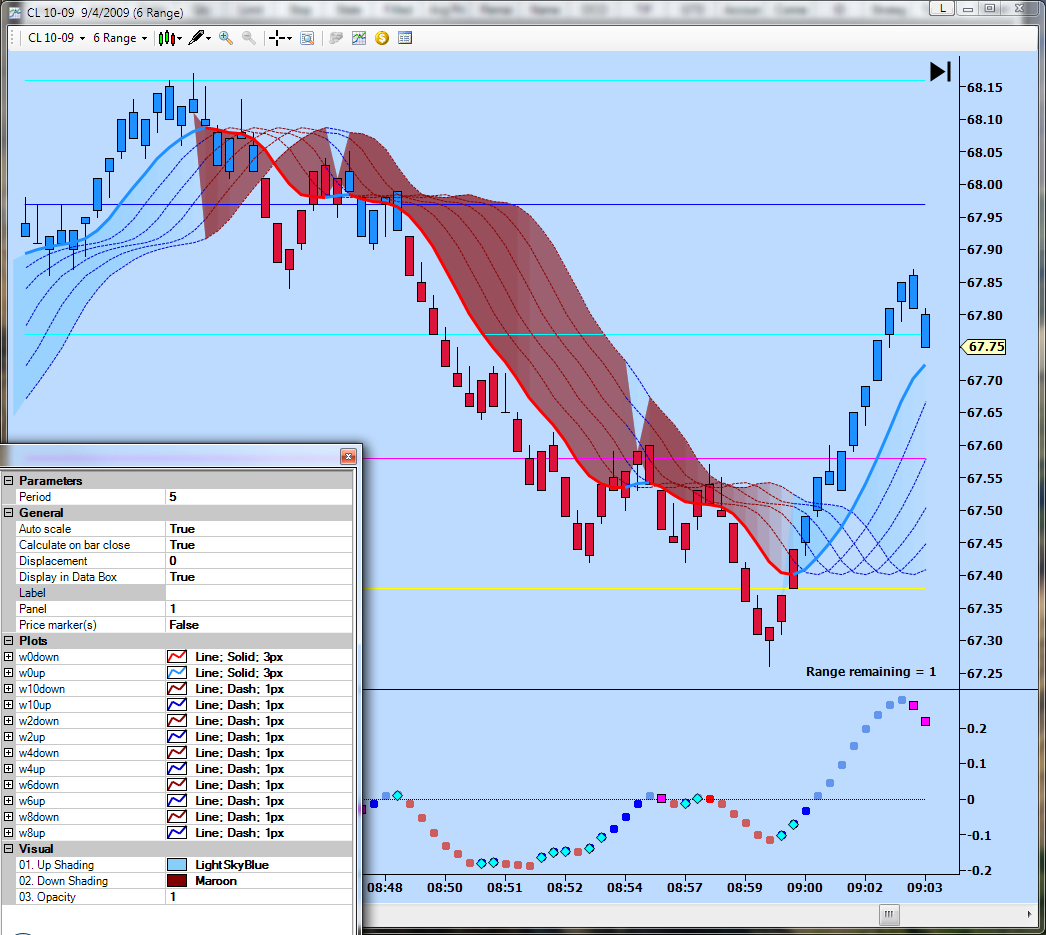Collapse the Parameters section
1046x935 pixels.
pyautogui.click(x=9, y=481)
